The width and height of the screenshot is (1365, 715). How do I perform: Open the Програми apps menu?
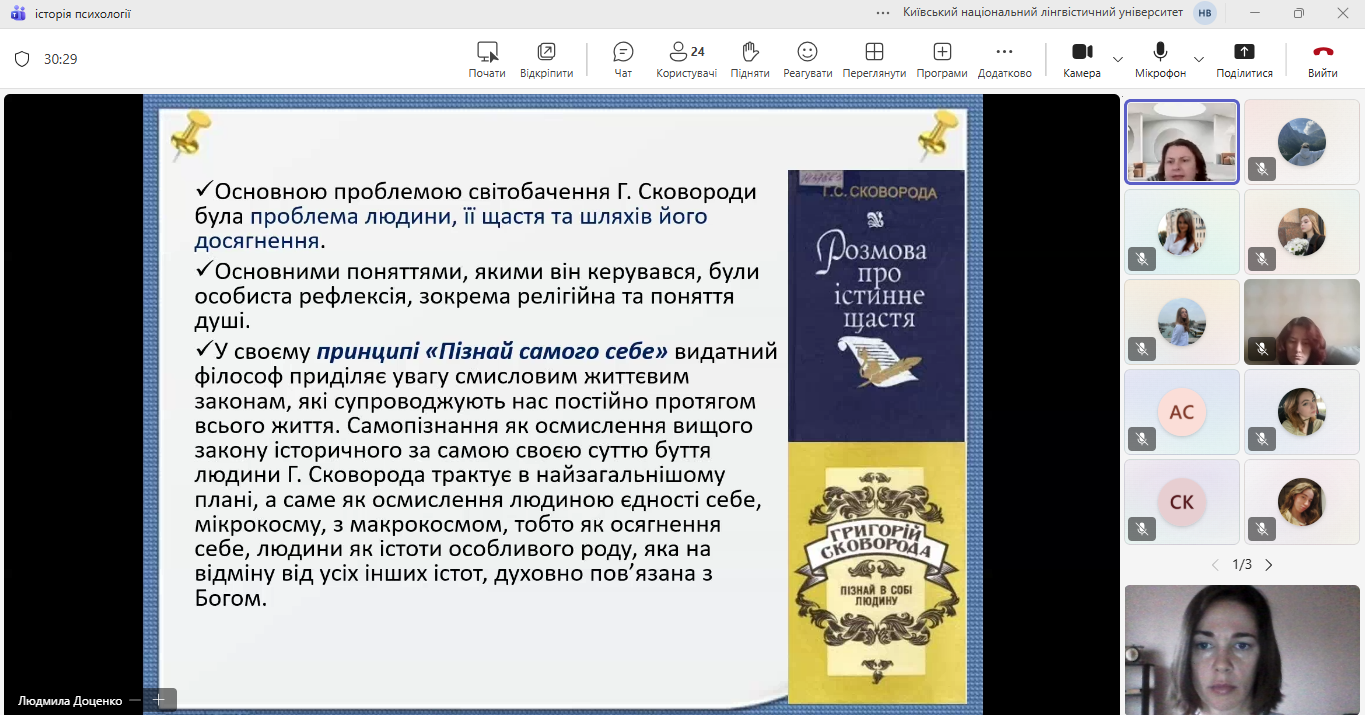tap(941, 59)
